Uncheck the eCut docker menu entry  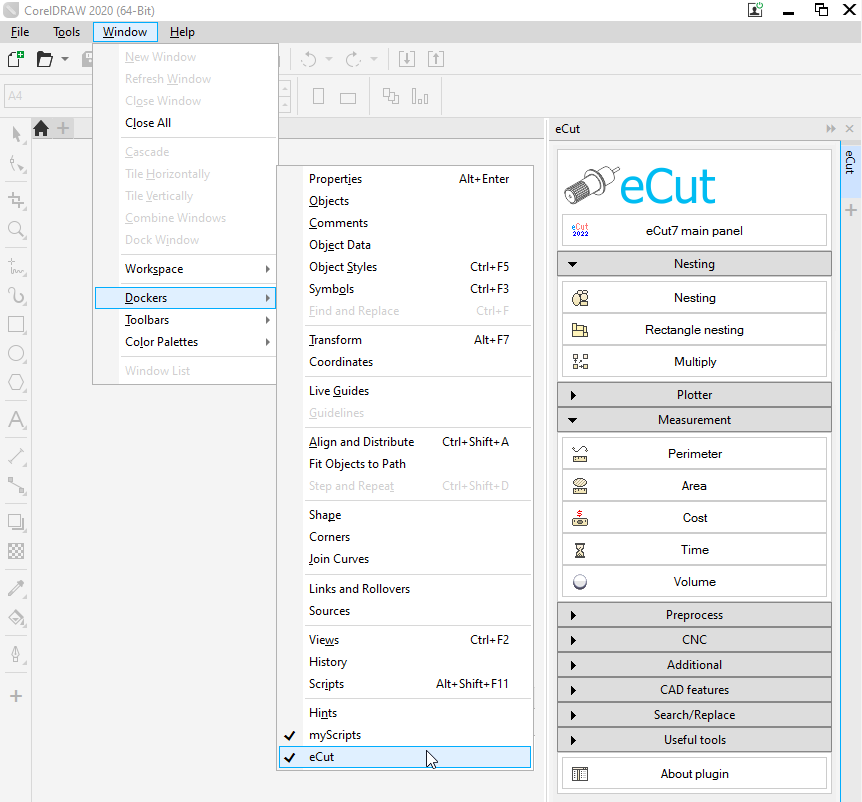(321, 757)
